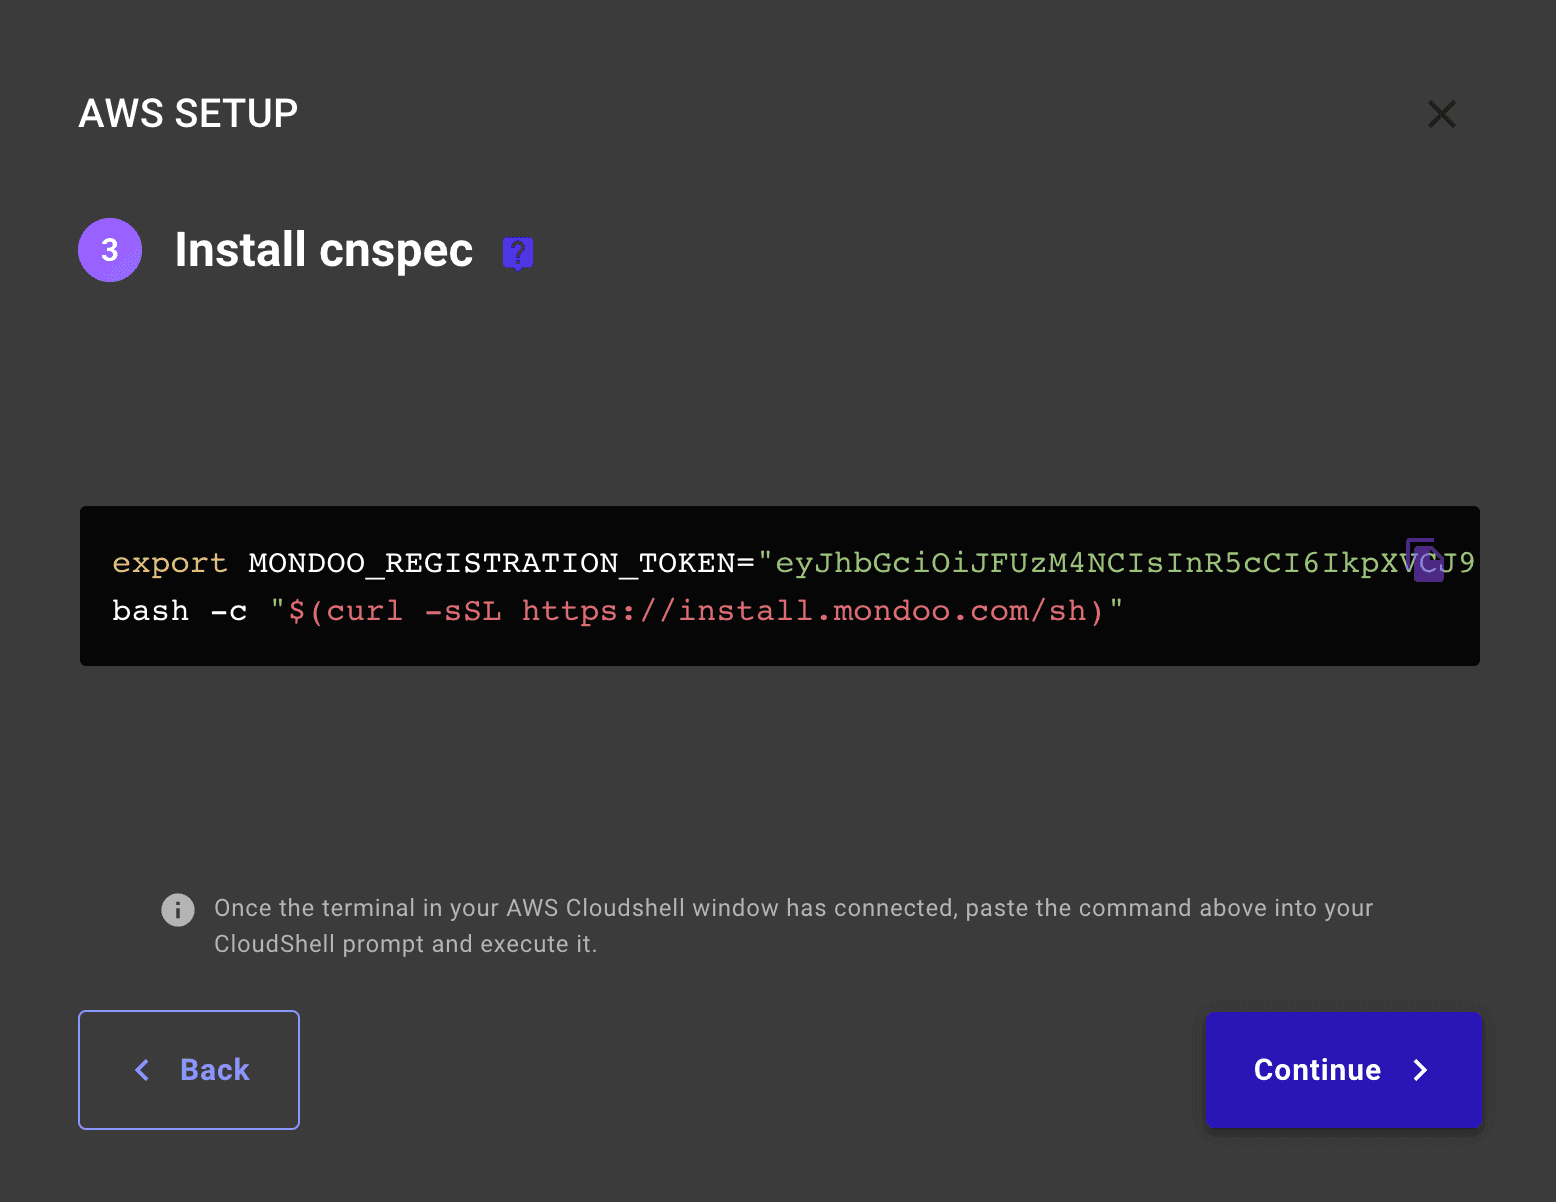
Task: Click the info circle beside the CloudShell instructions
Action: point(178,909)
